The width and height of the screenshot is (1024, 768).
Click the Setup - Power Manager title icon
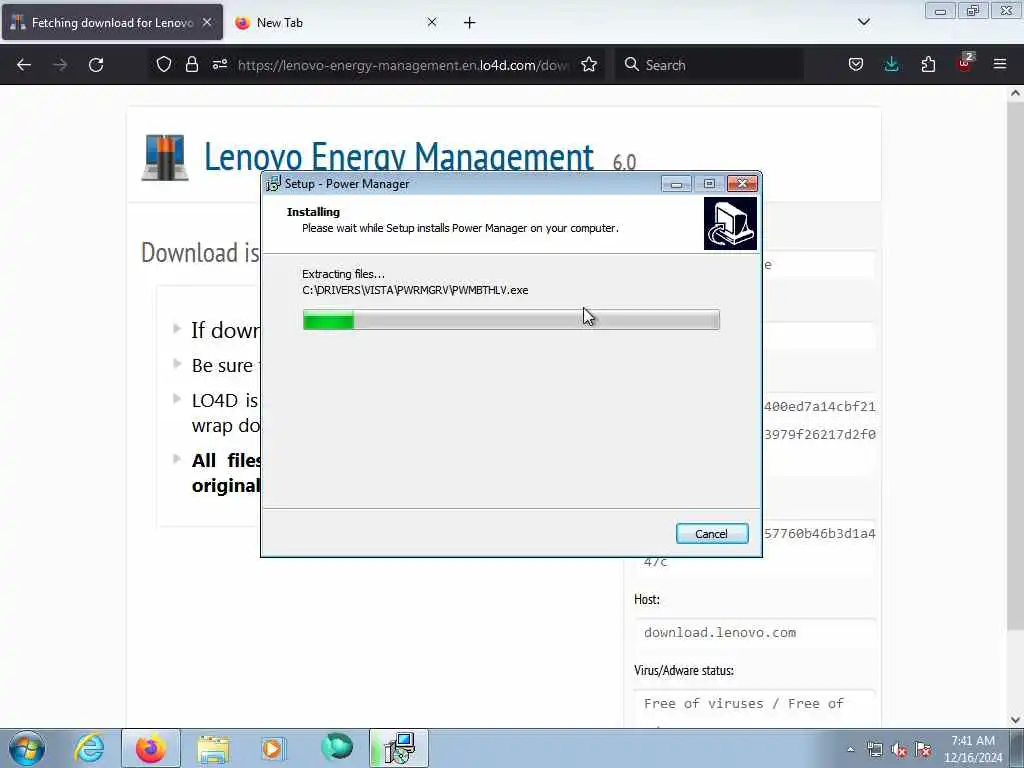point(273,184)
